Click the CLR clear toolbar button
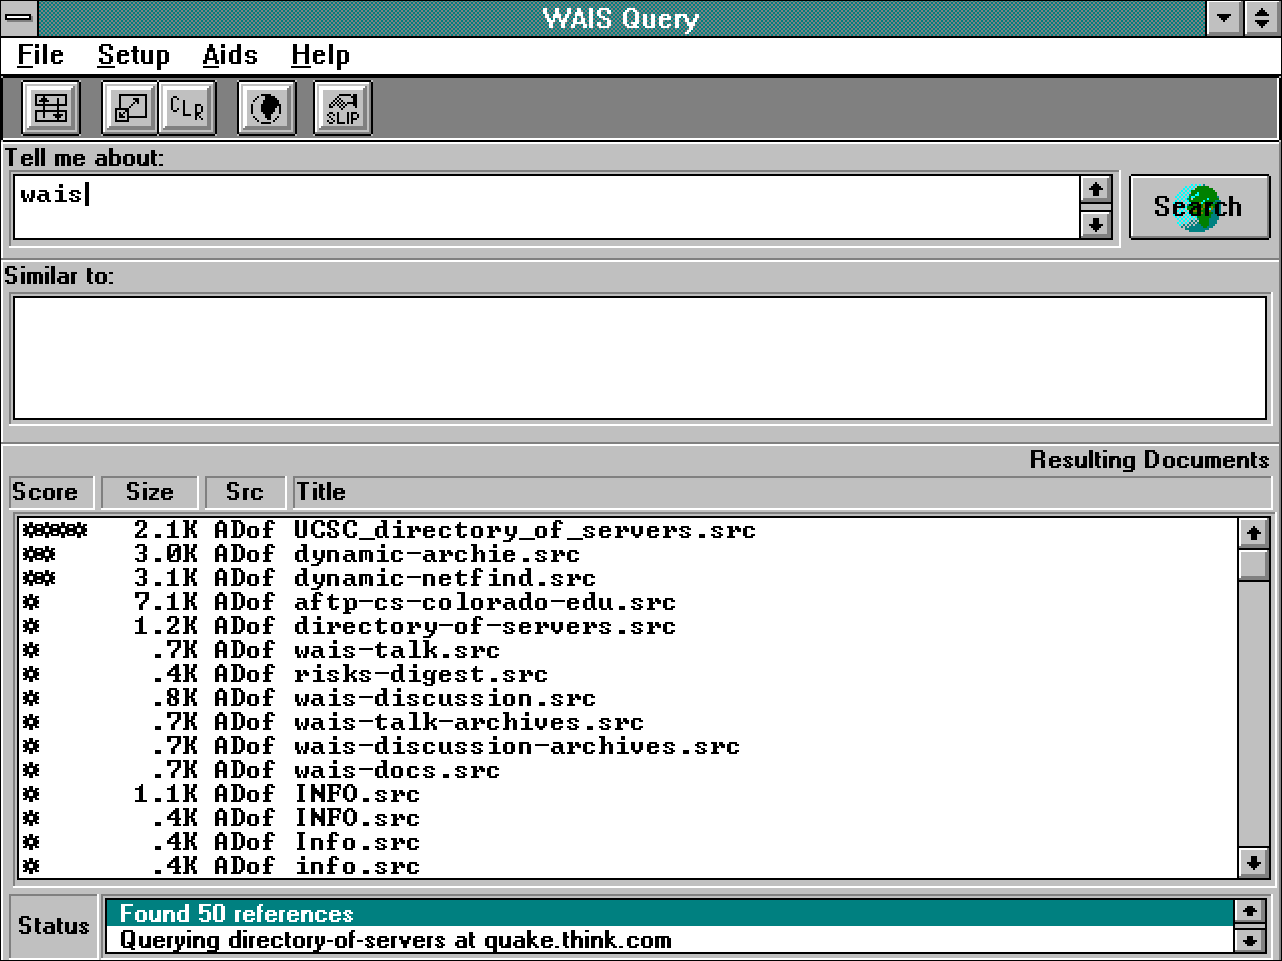This screenshot has width=1282, height=961. coord(187,108)
